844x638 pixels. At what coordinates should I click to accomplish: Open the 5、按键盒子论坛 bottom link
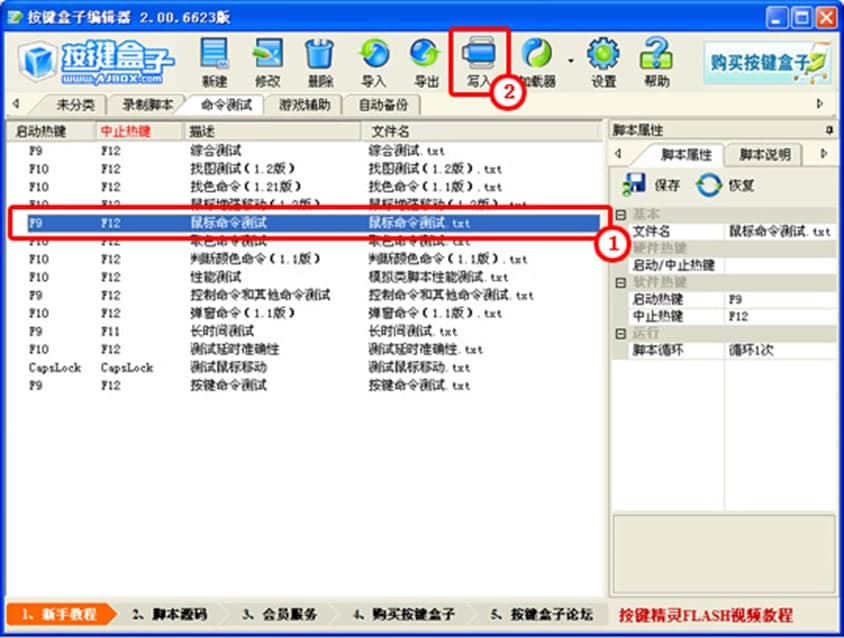[541, 614]
